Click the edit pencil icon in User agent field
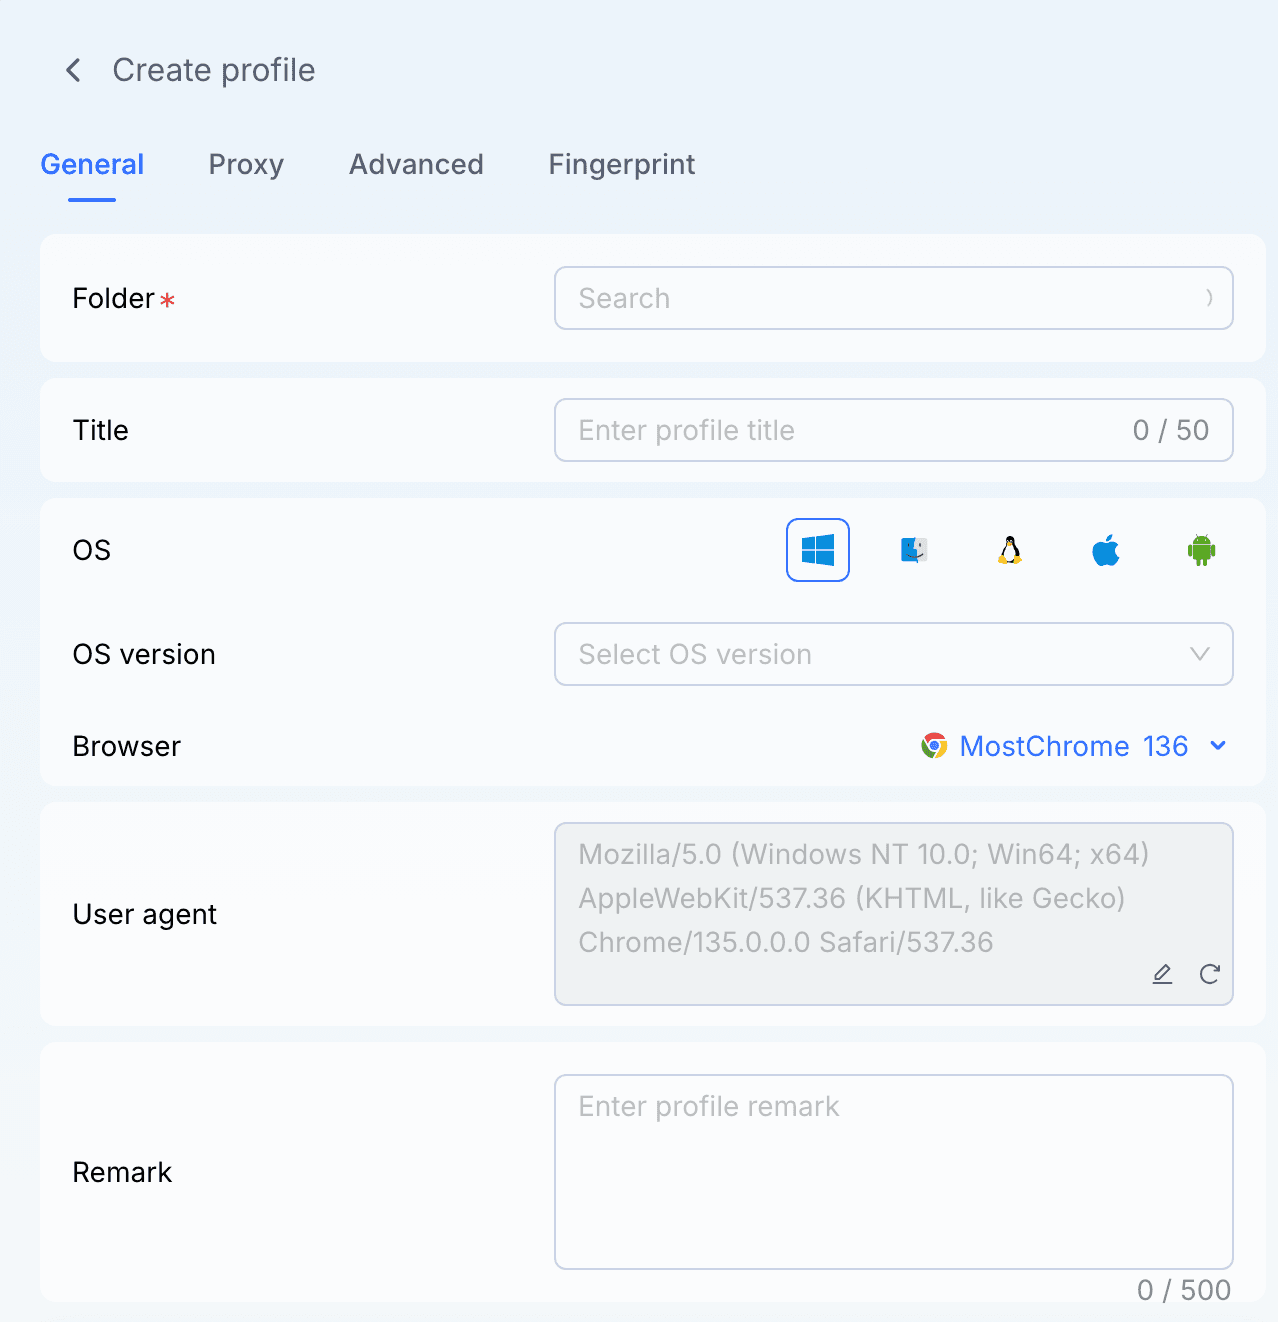The height and width of the screenshot is (1322, 1278). [x=1162, y=974]
